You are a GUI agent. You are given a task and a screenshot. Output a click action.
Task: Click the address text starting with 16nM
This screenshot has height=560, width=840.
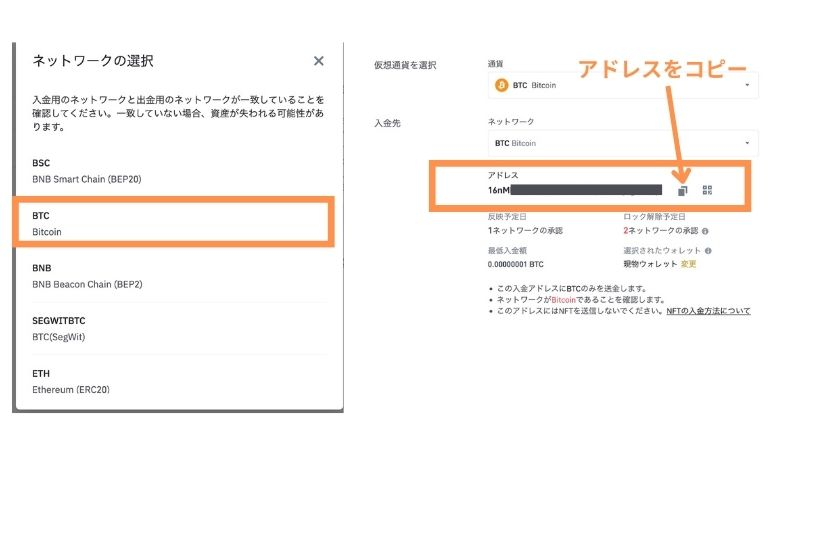[575, 190]
